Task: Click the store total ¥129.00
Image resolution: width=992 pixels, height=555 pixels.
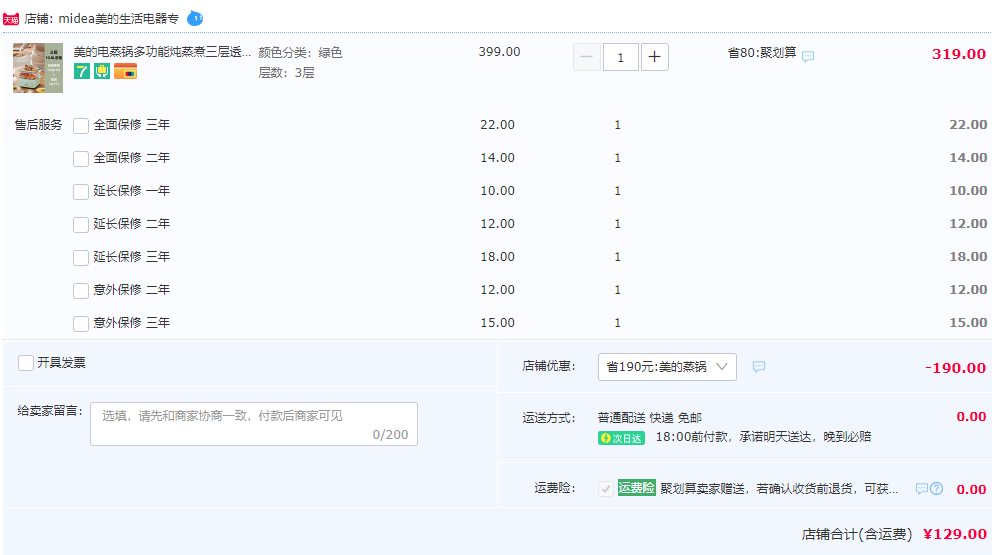Action: [955, 534]
